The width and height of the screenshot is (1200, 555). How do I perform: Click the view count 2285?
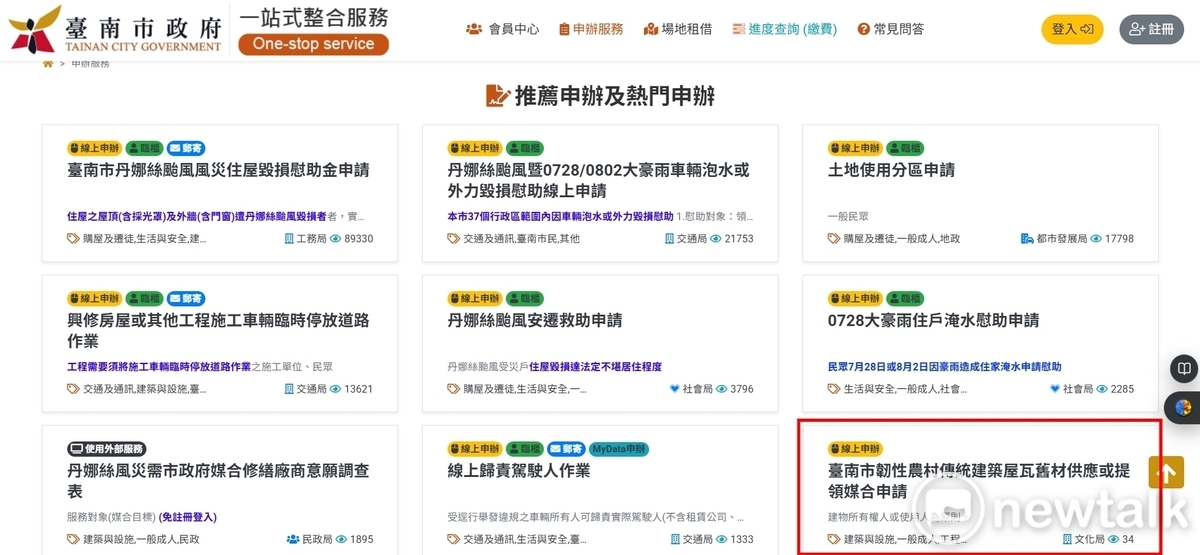click(x=1122, y=389)
